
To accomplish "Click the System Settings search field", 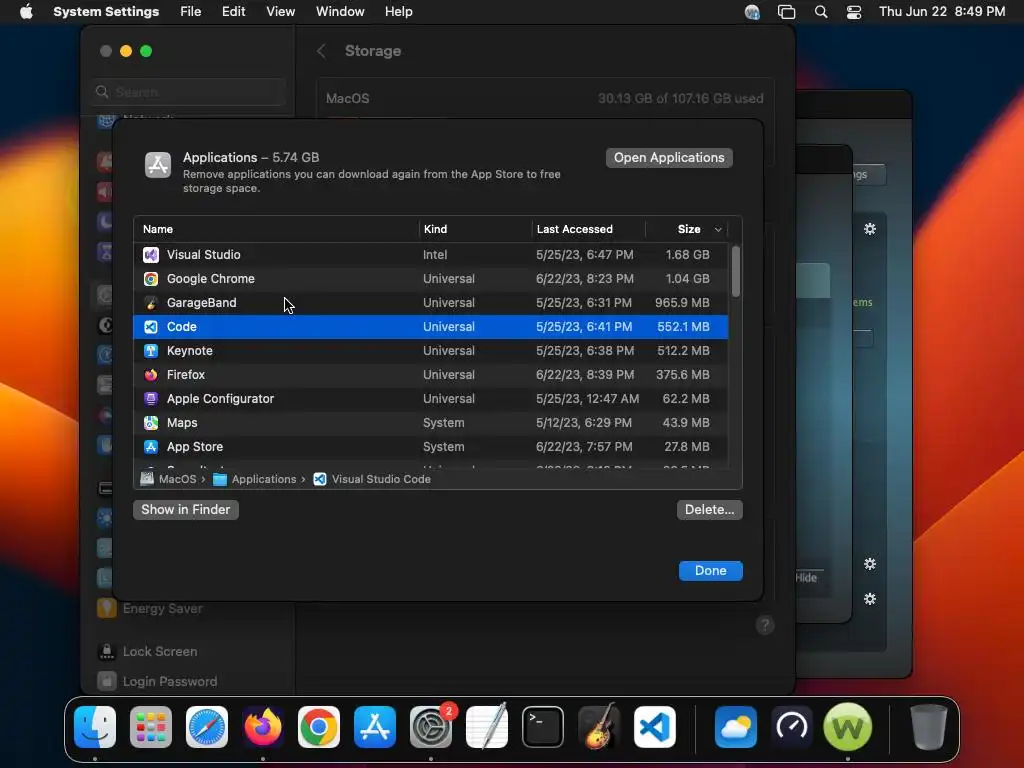I will pos(188,92).
